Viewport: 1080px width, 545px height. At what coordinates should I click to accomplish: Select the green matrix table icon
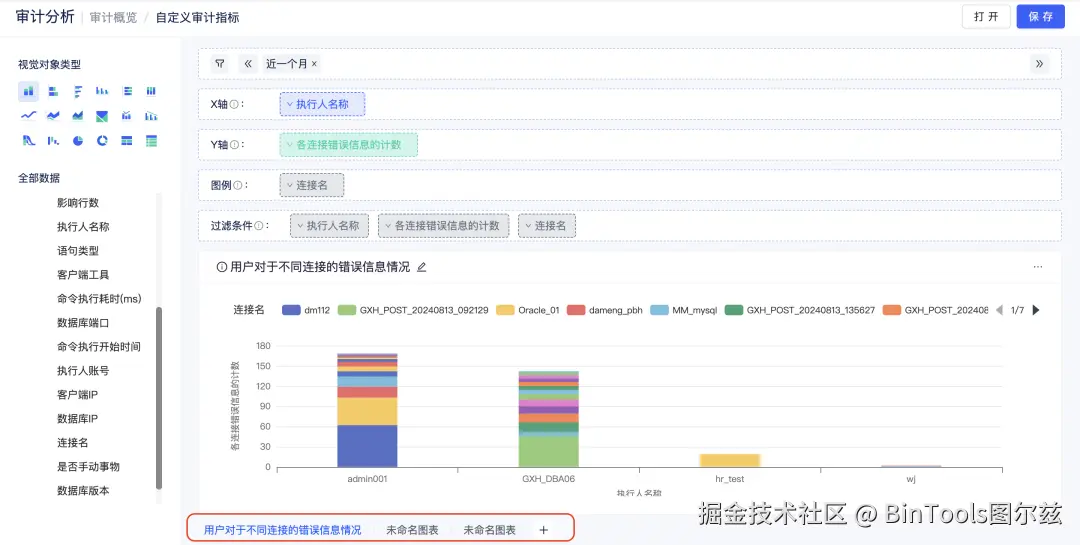click(x=151, y=141)
